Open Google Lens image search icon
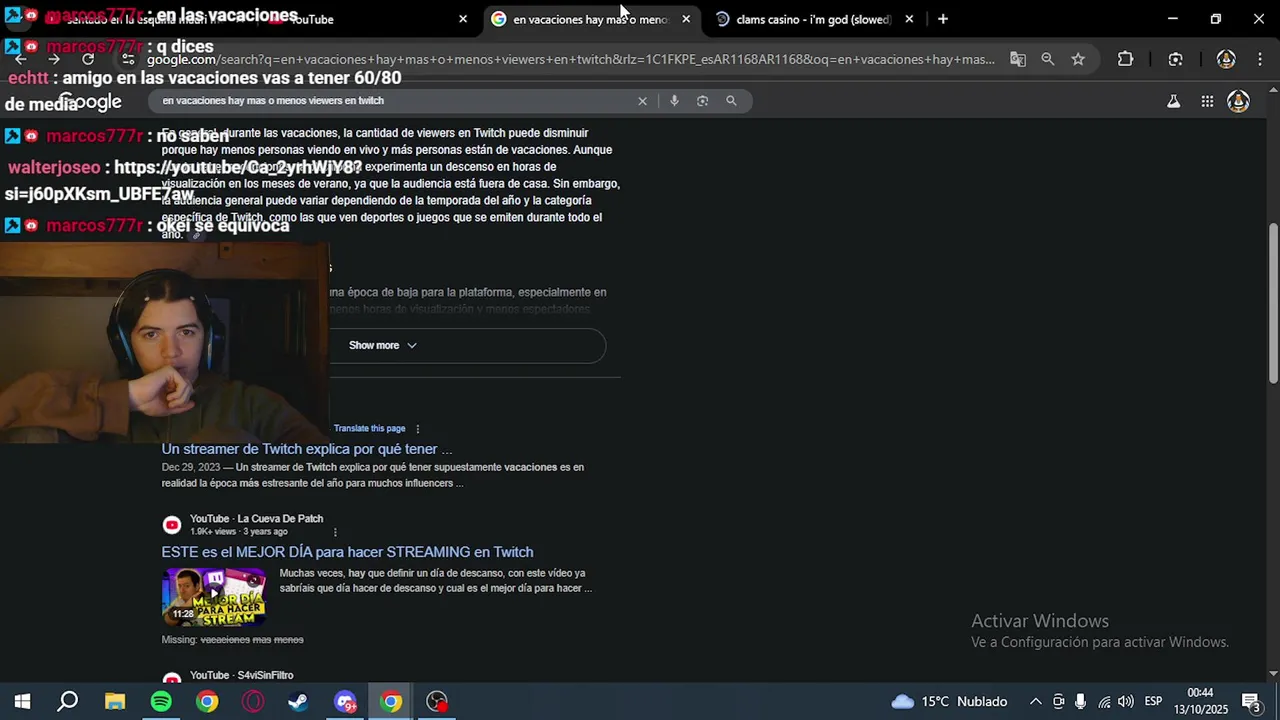The image size is (1280, 720). (702, 101)
